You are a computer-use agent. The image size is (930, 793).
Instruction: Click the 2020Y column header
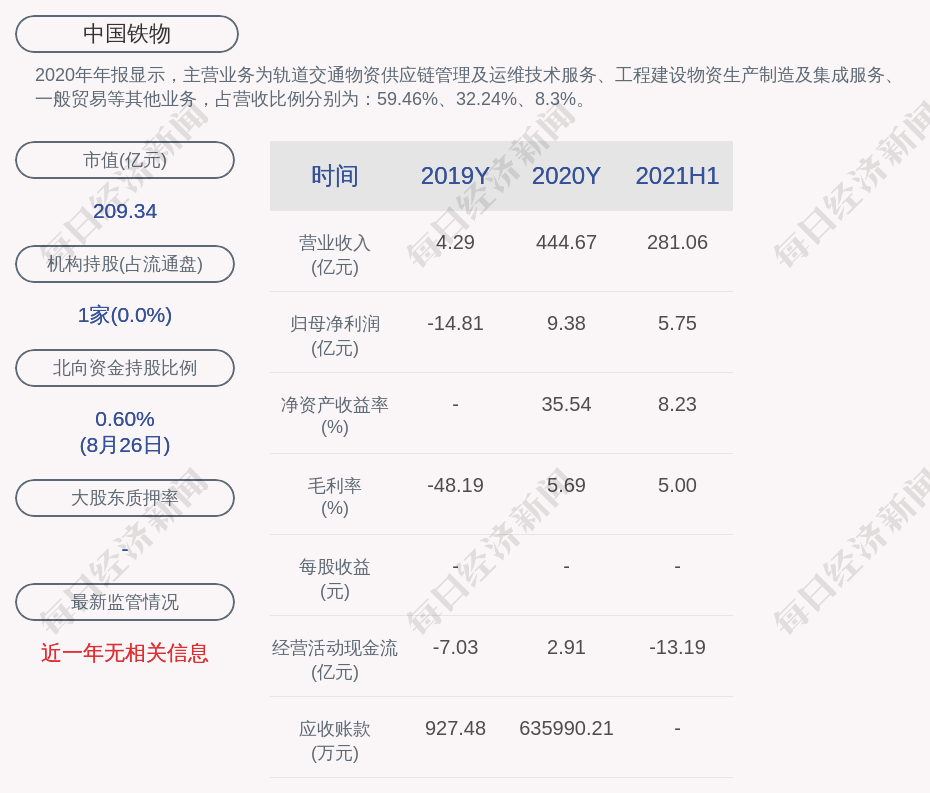[x=566, y=176]
